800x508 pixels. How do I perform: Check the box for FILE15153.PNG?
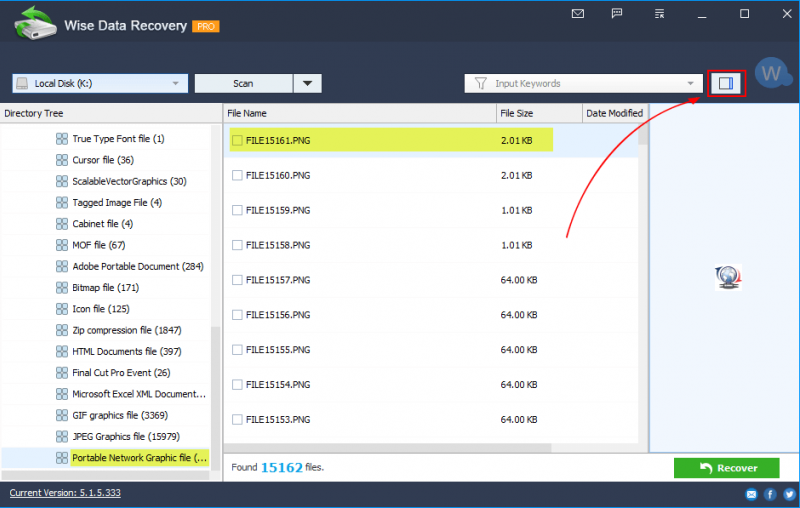point(237,419)
